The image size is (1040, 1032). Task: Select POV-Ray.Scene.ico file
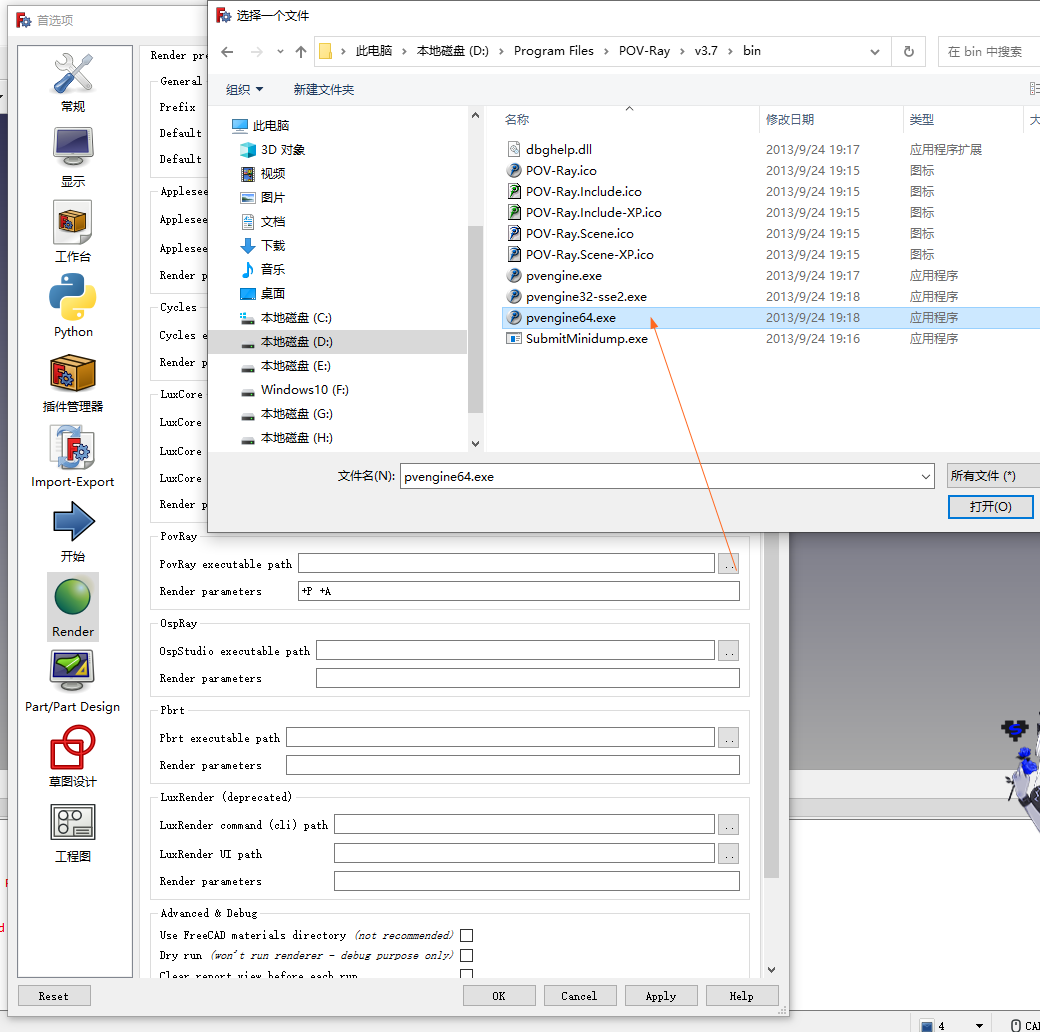(580, 233)
